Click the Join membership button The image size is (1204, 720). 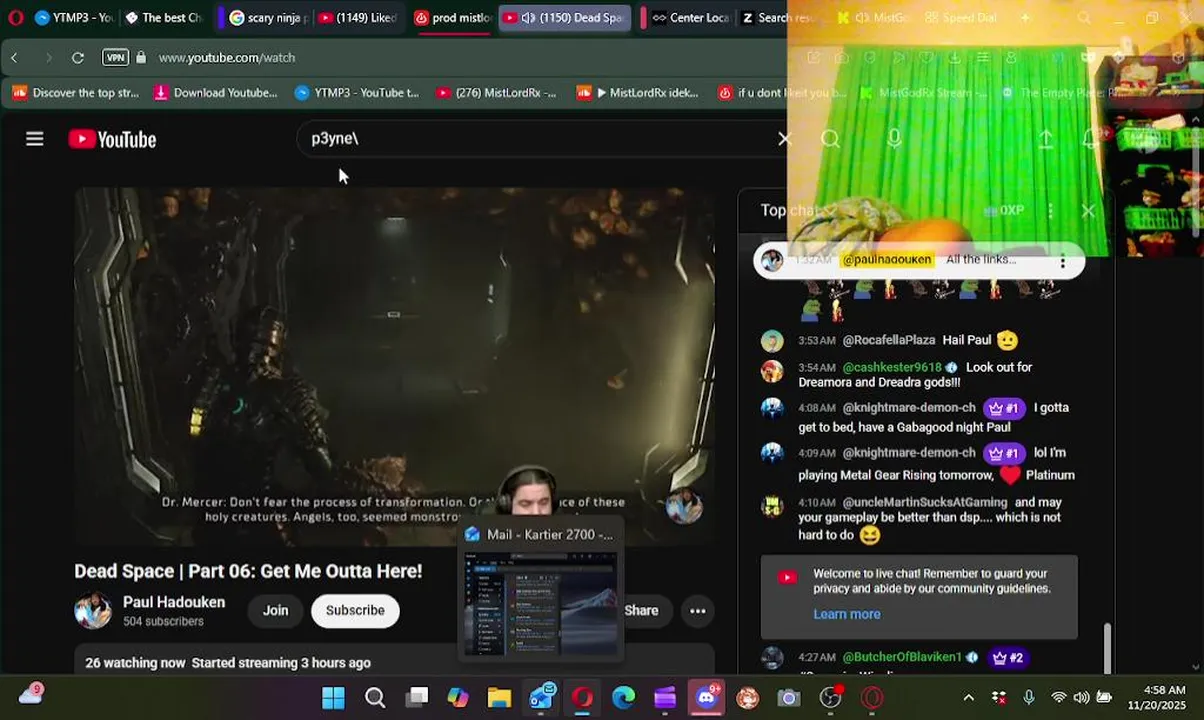pos(275,610)
